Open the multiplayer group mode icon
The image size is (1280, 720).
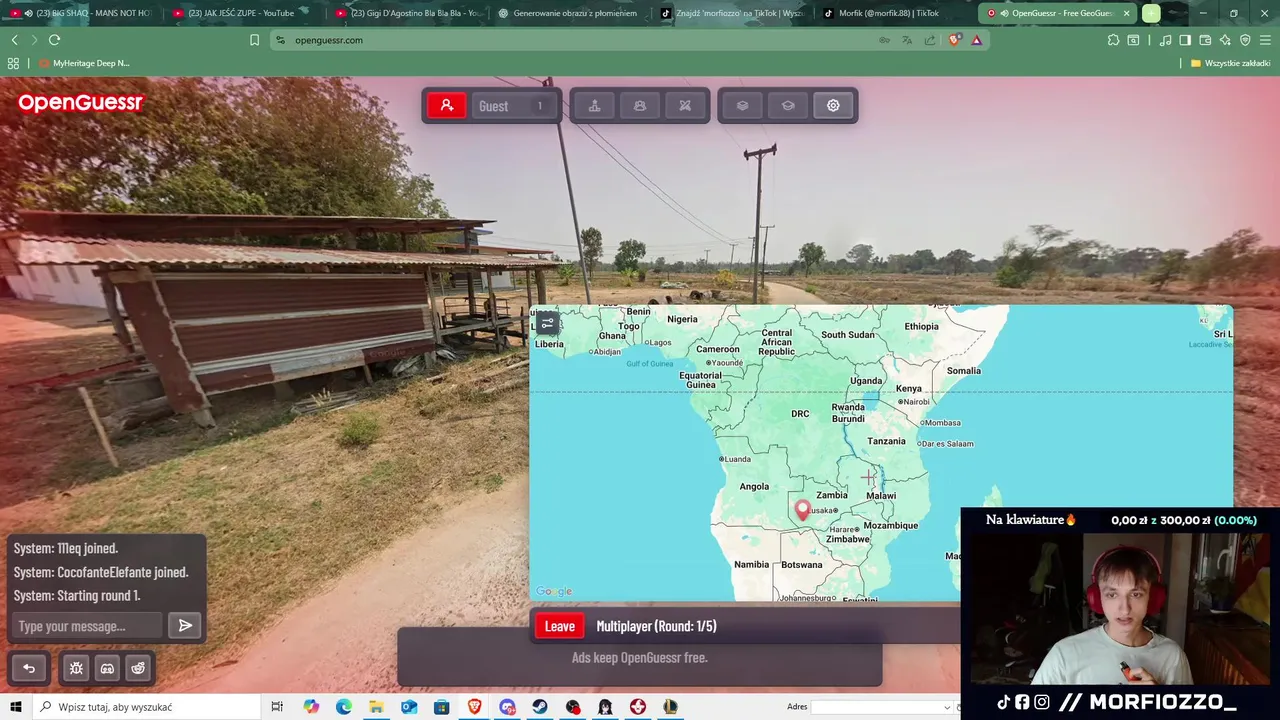[640, 106]
